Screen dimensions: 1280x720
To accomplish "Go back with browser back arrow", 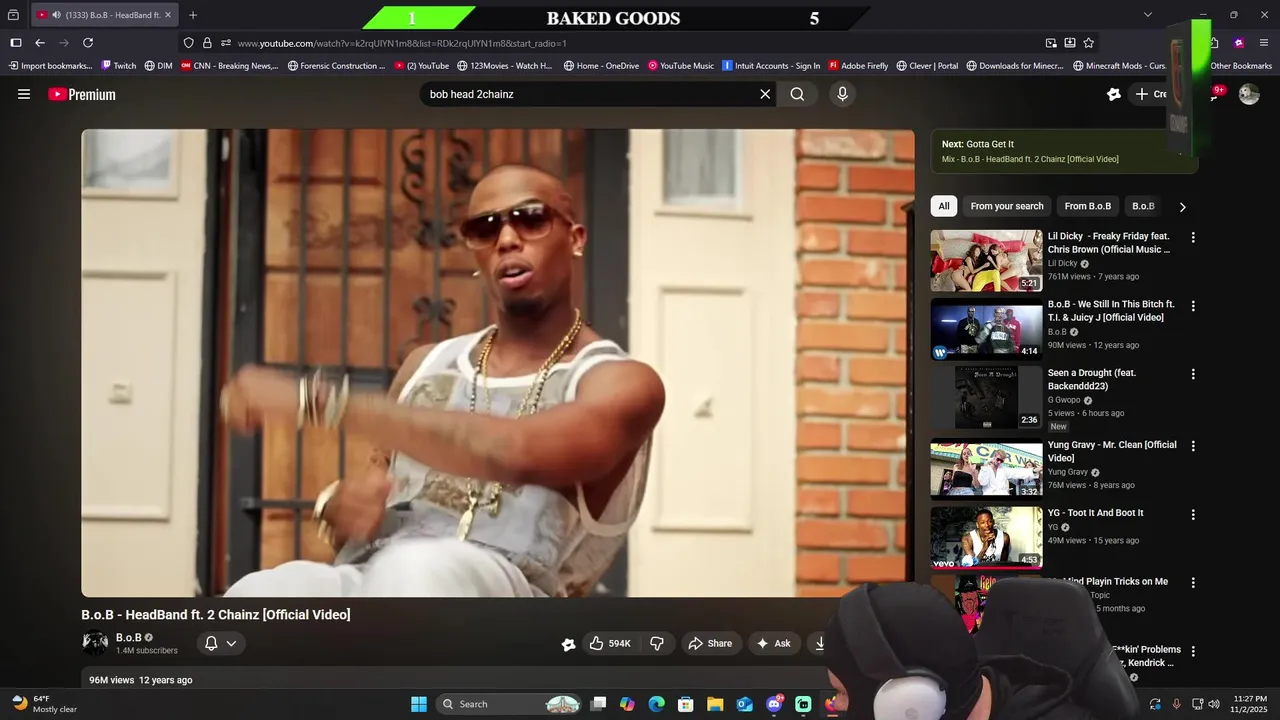I will tap(40, 43).
